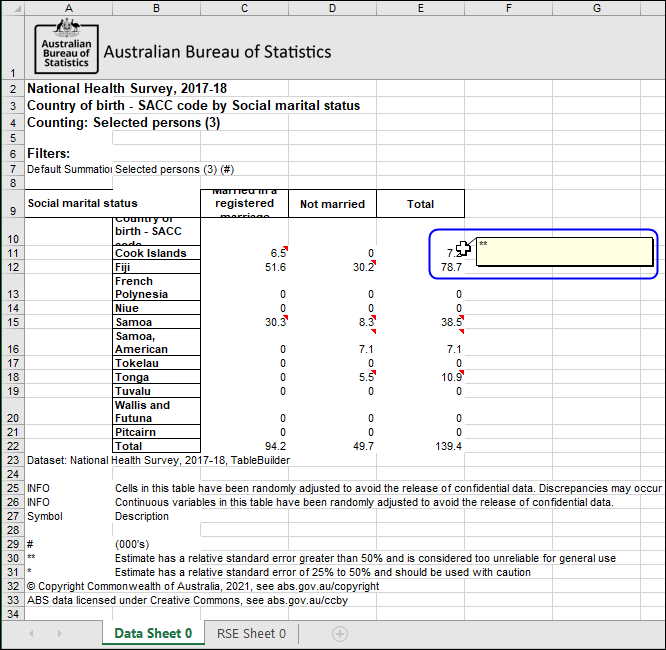Image resolution: width=666 pixels, height=650 pixels.
Task: Select column F header
Action: [508, 8]
